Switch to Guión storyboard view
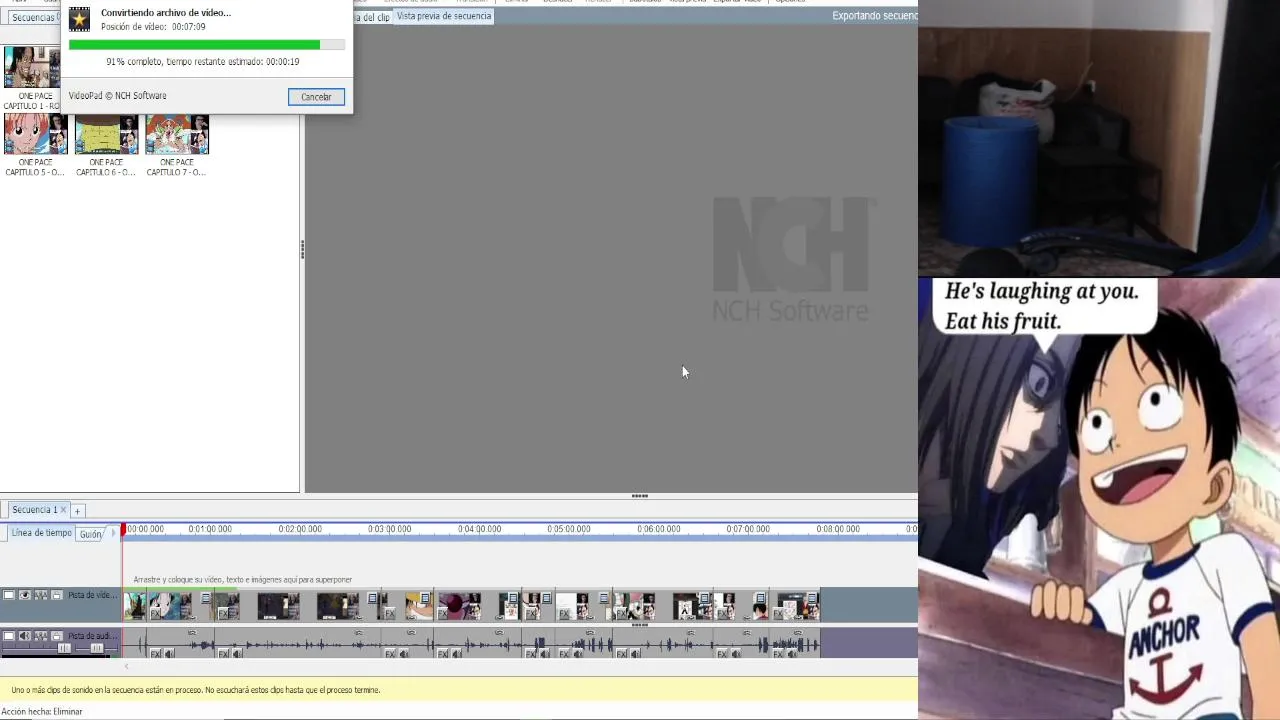 [91, 534]
